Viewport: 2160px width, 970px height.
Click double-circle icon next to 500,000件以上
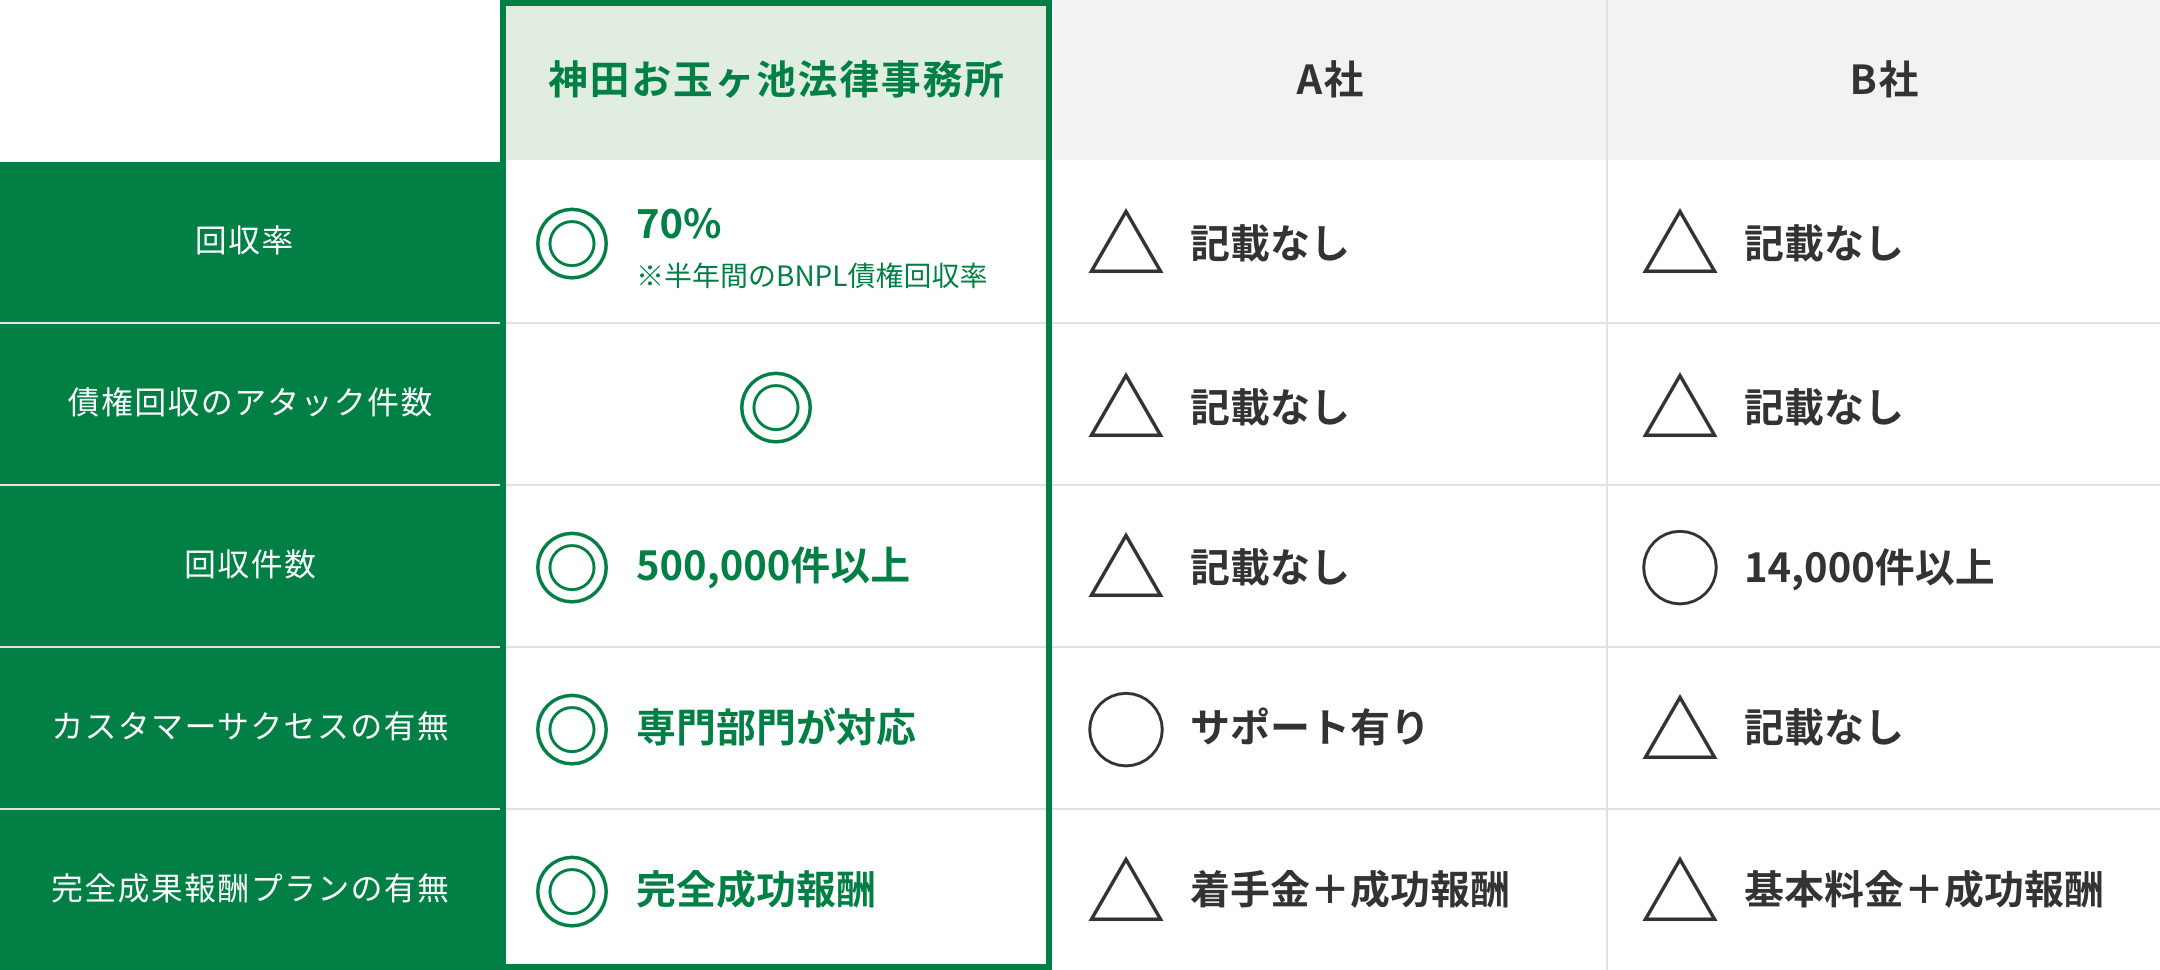click(572, 567)
